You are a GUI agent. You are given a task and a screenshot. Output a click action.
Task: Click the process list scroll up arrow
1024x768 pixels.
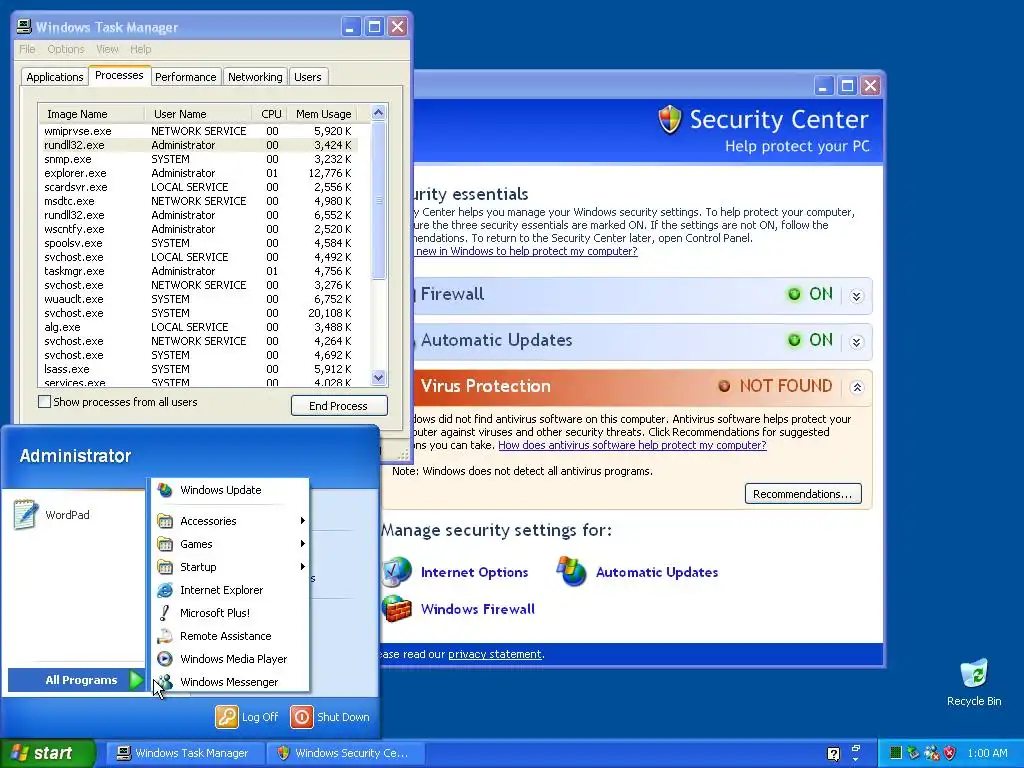378,113
